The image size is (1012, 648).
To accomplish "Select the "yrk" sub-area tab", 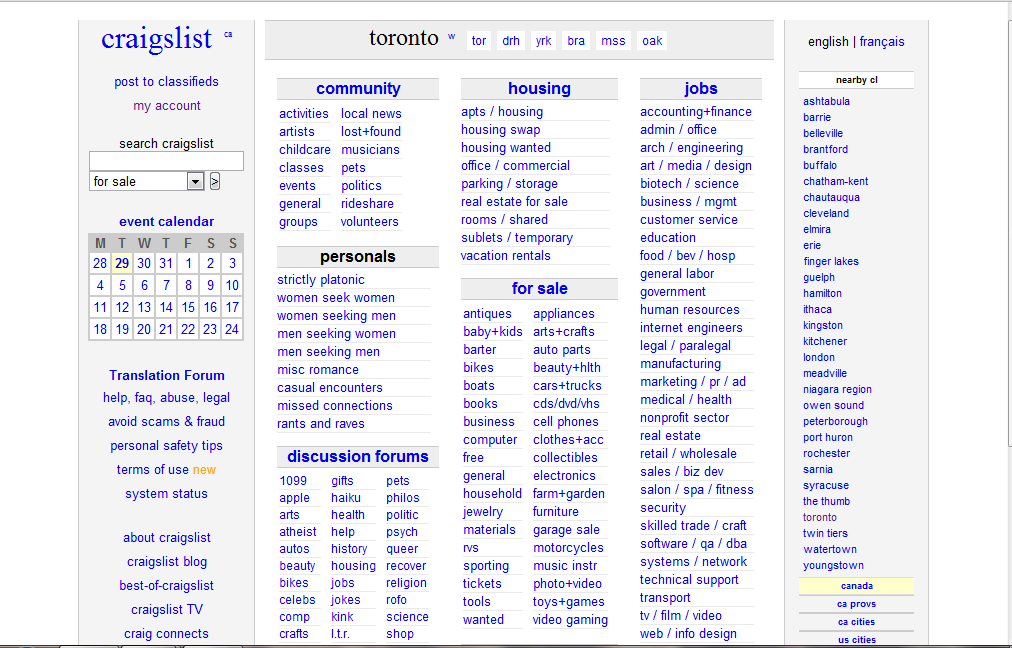I will click(543, 41).
